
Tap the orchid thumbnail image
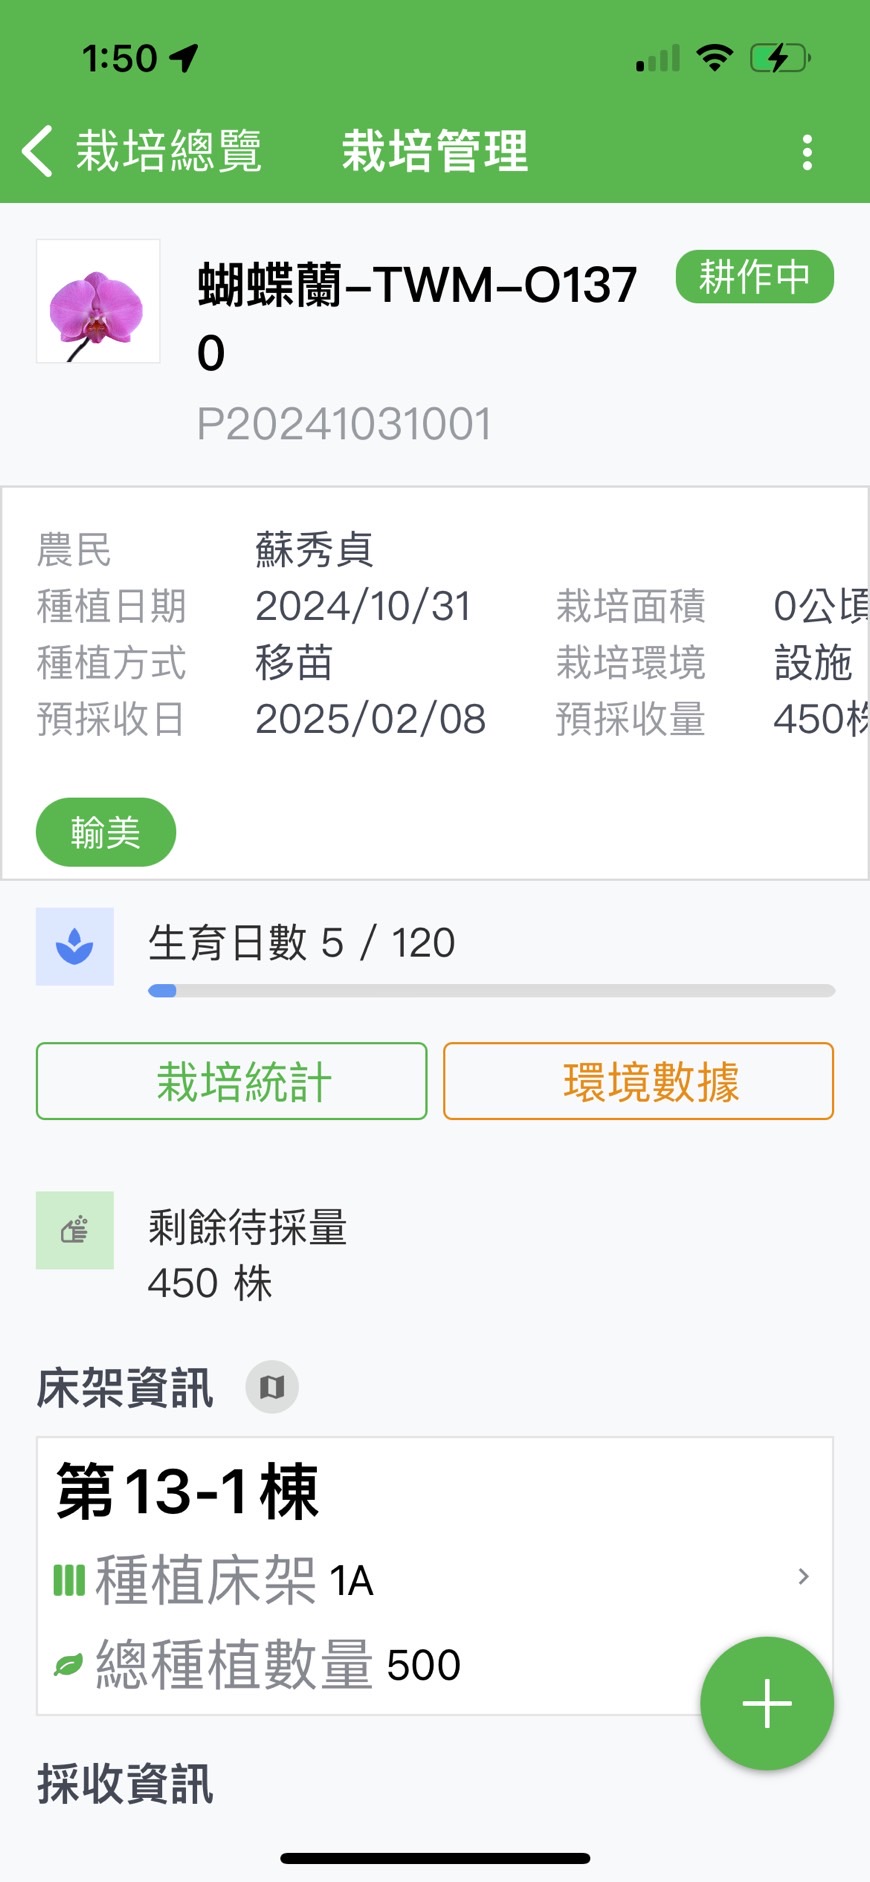click(98, 301)
